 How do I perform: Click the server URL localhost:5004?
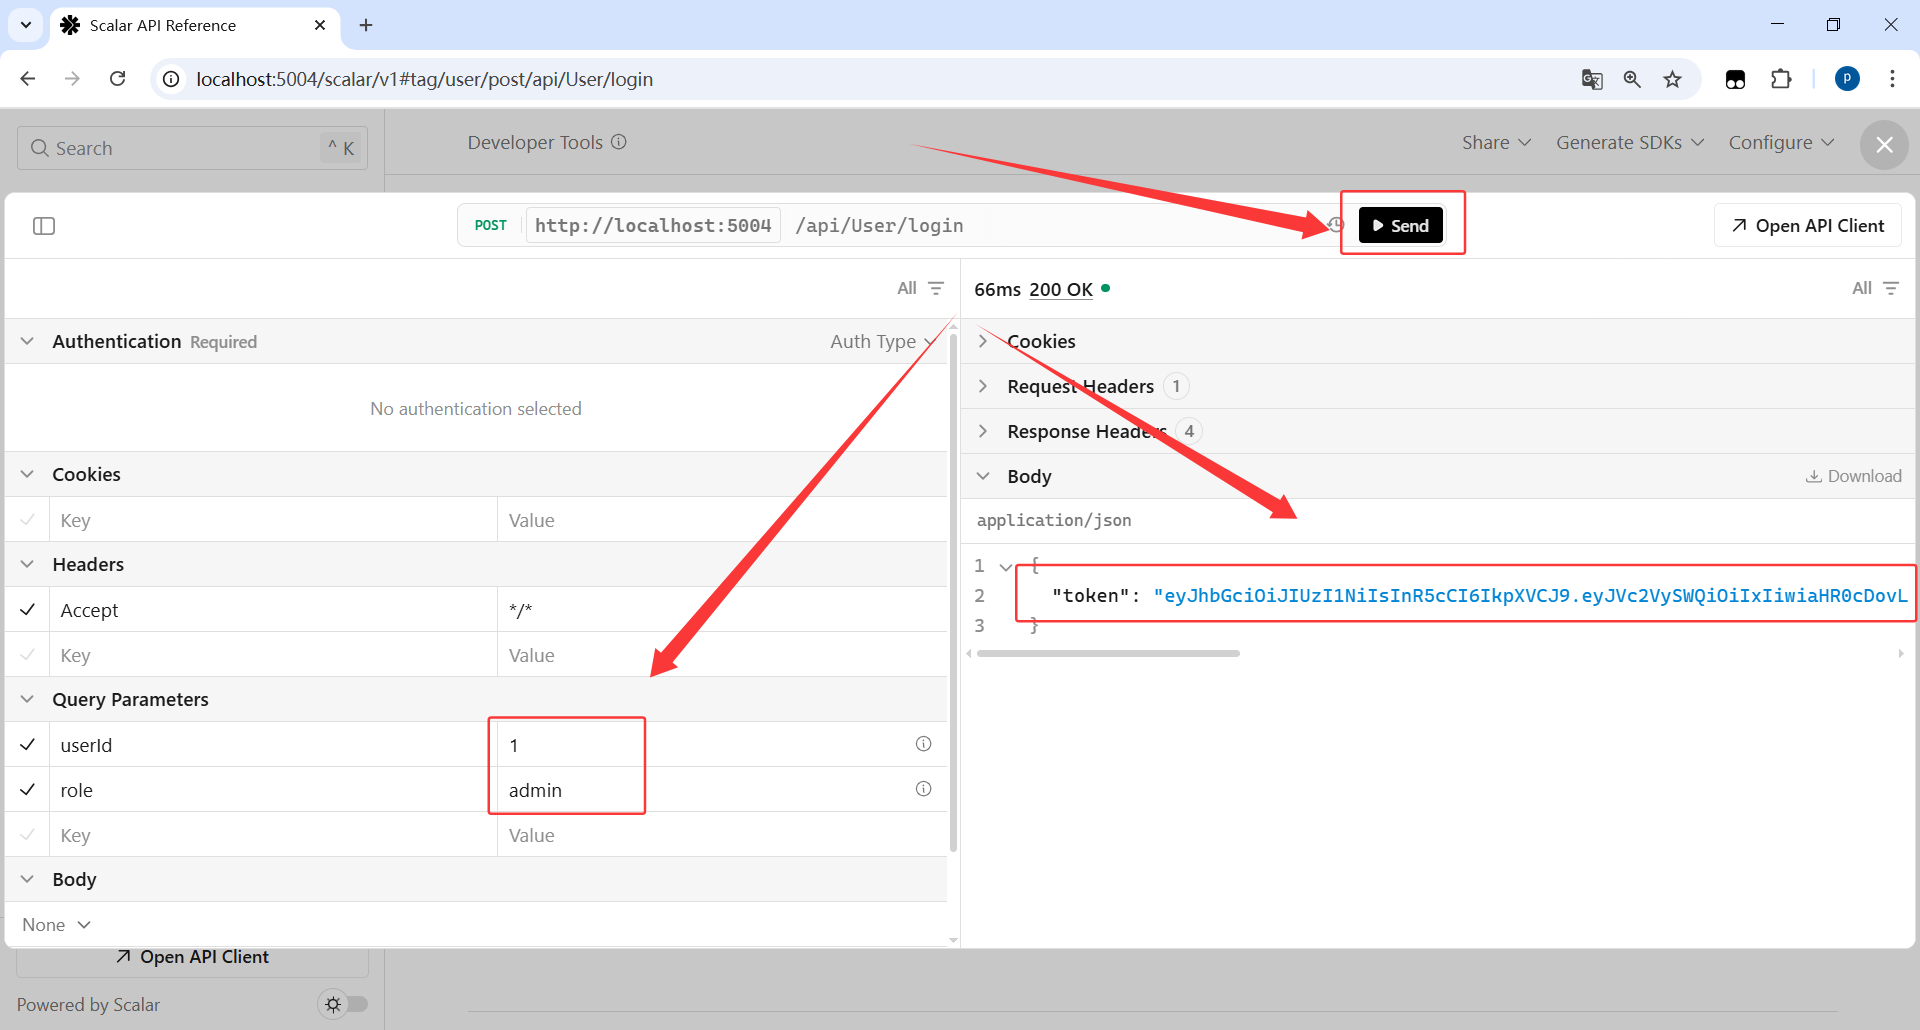[x=653, y=226]
